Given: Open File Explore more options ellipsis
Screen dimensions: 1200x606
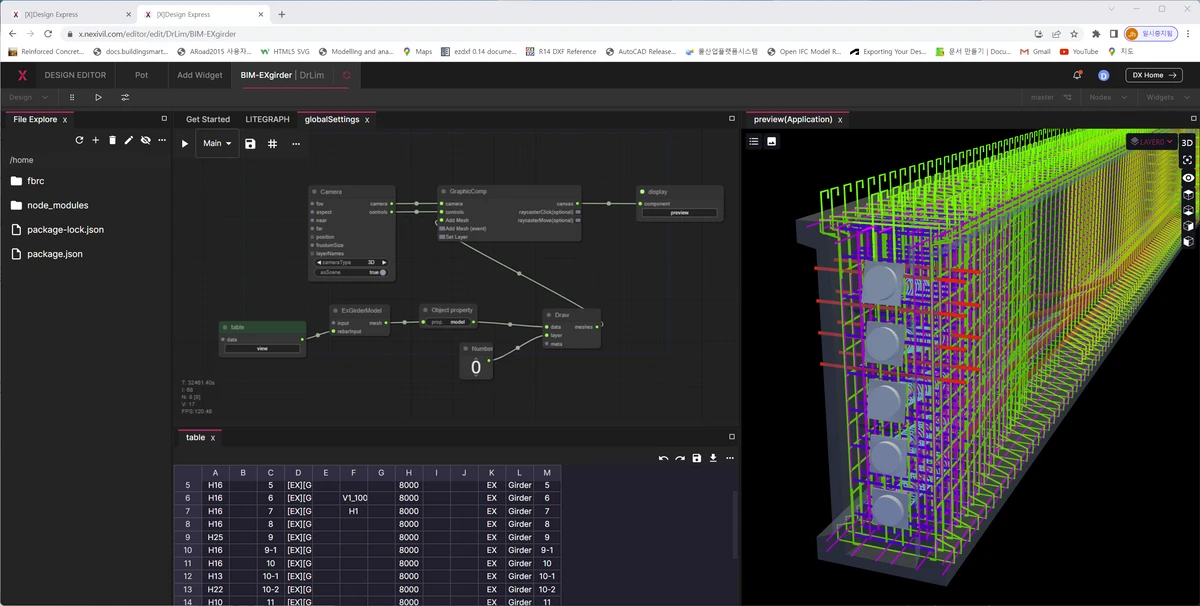Looking at the screenshot, I should coord(161,140).
